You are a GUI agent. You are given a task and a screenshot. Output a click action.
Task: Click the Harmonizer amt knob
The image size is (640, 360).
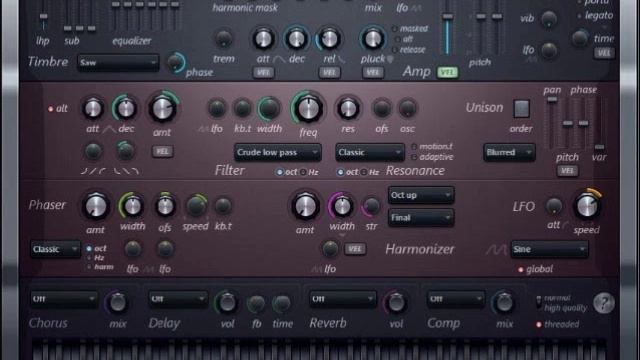point(305,206)
